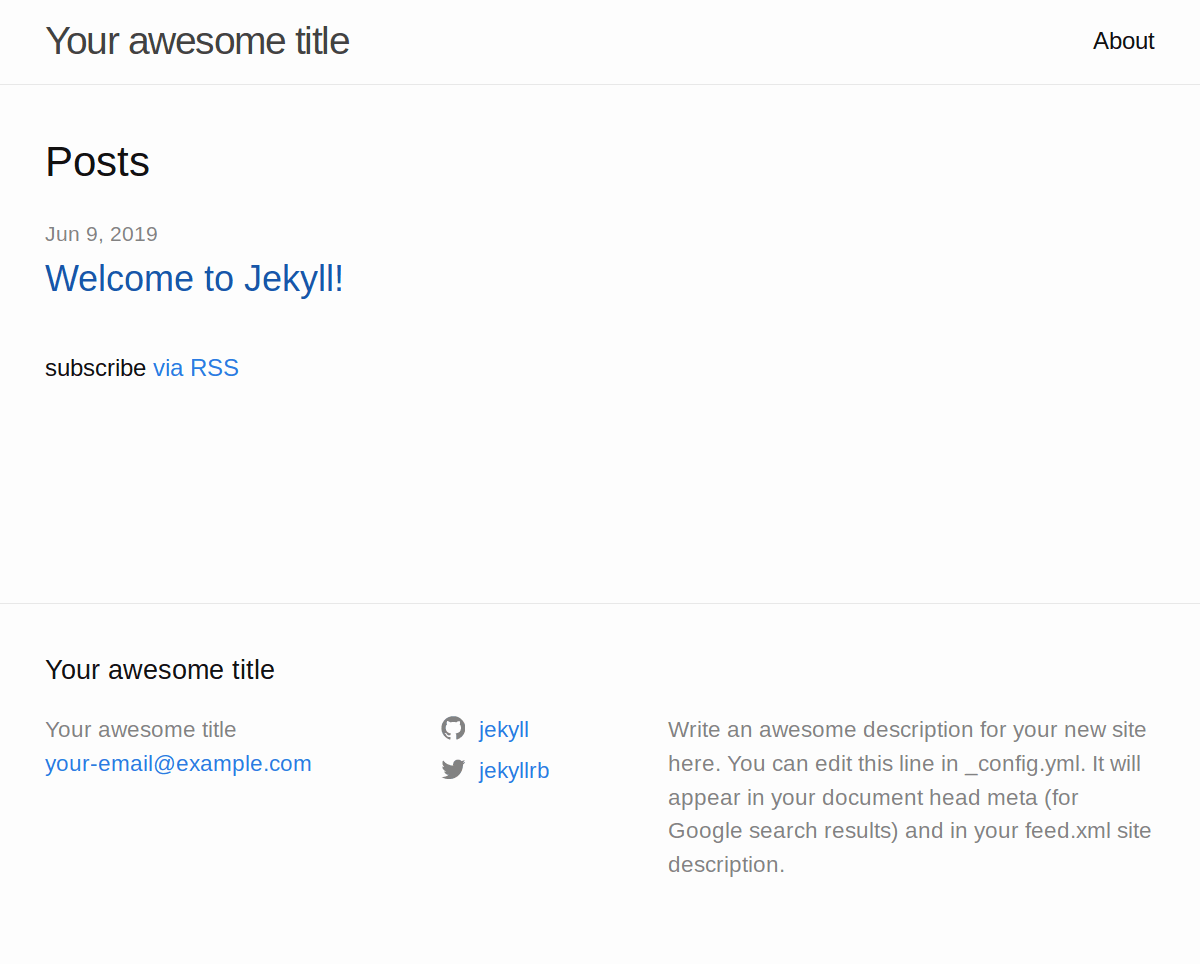
Task: Click the GitHub icon in the footer
Action: [x=453, y=728]
